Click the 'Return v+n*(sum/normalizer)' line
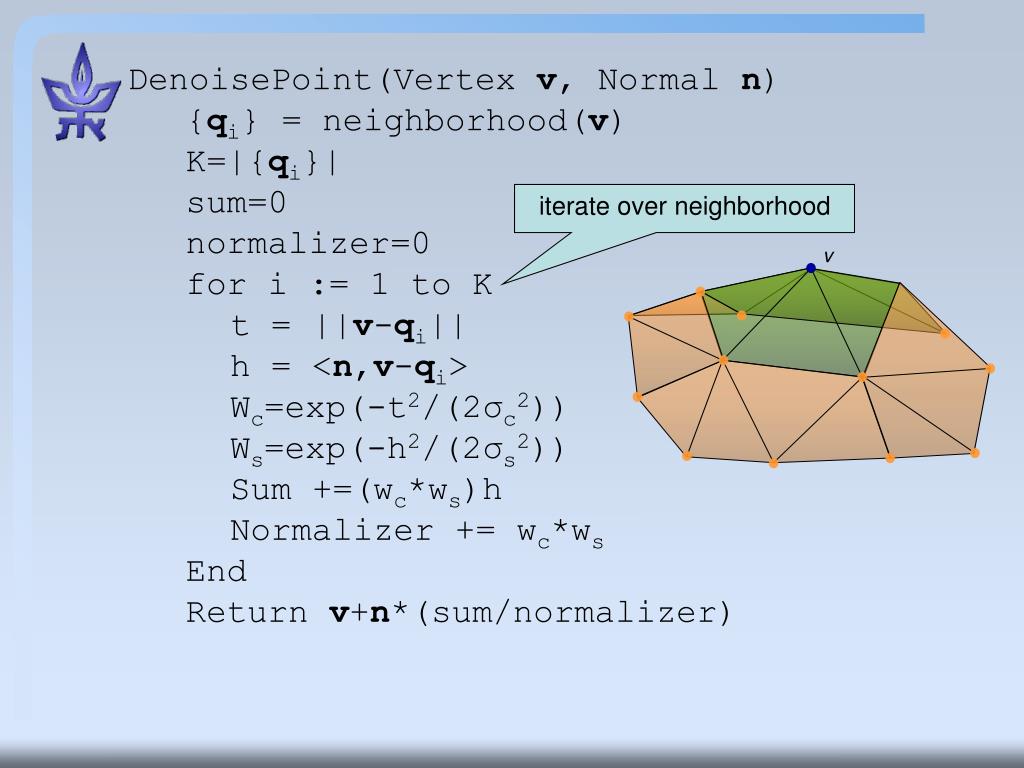The width and height of the screenshot is (1024, 768). [459, 612]
